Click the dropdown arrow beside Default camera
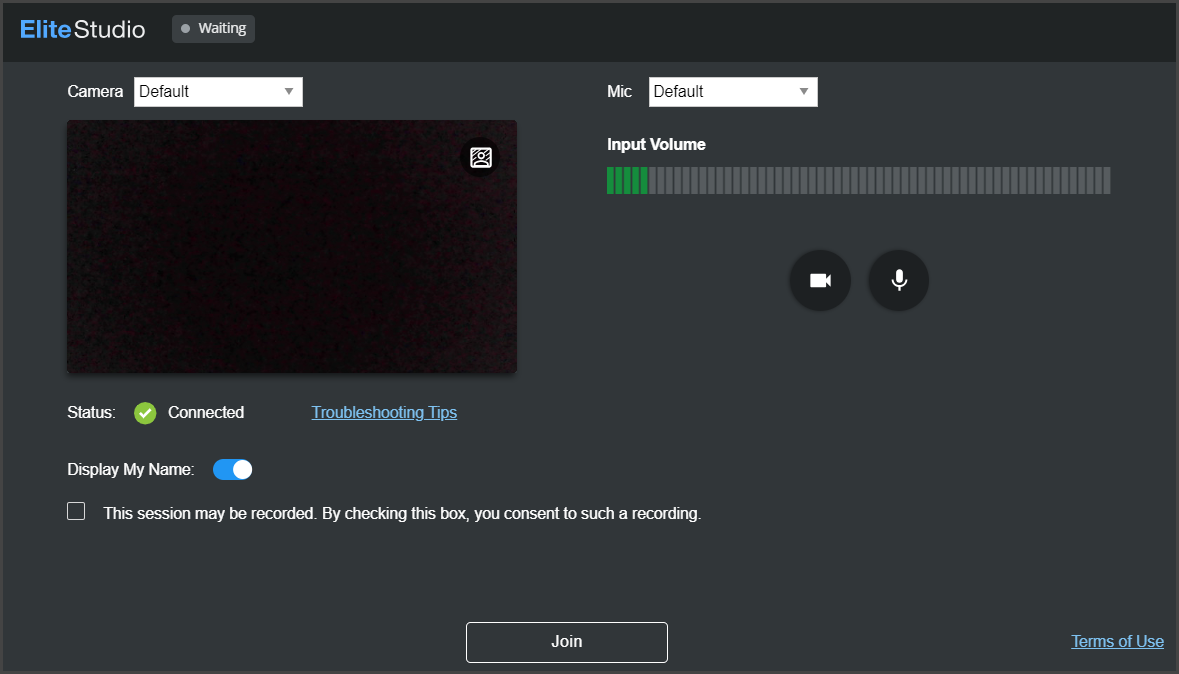 tap(291, 91)
